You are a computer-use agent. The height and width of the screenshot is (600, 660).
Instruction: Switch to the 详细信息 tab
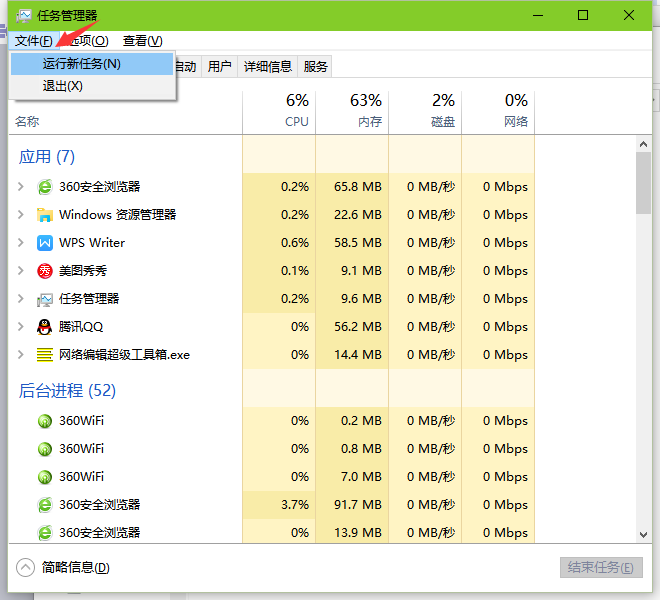[268, 67]
